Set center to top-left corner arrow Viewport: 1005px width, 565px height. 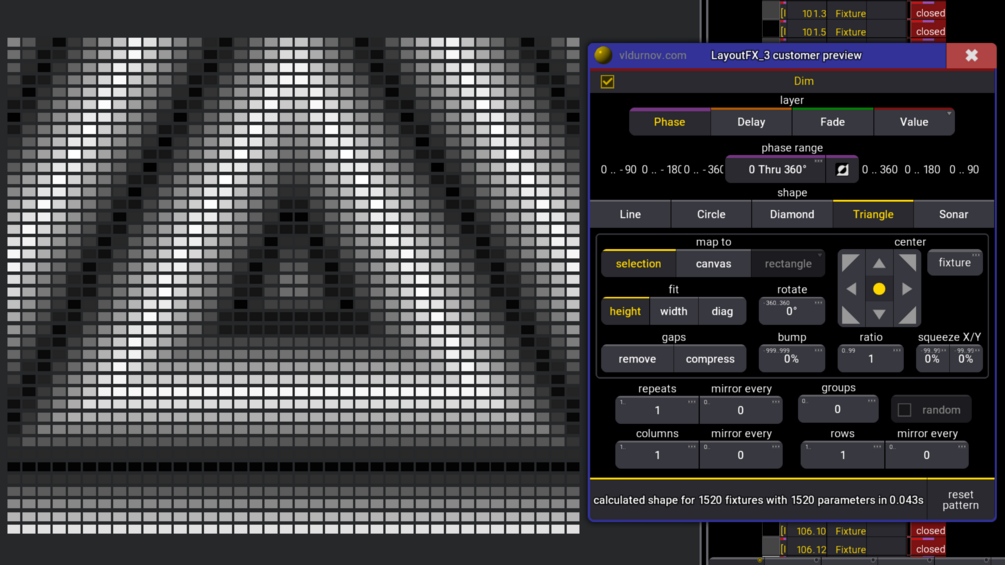[x=851, y=263]
